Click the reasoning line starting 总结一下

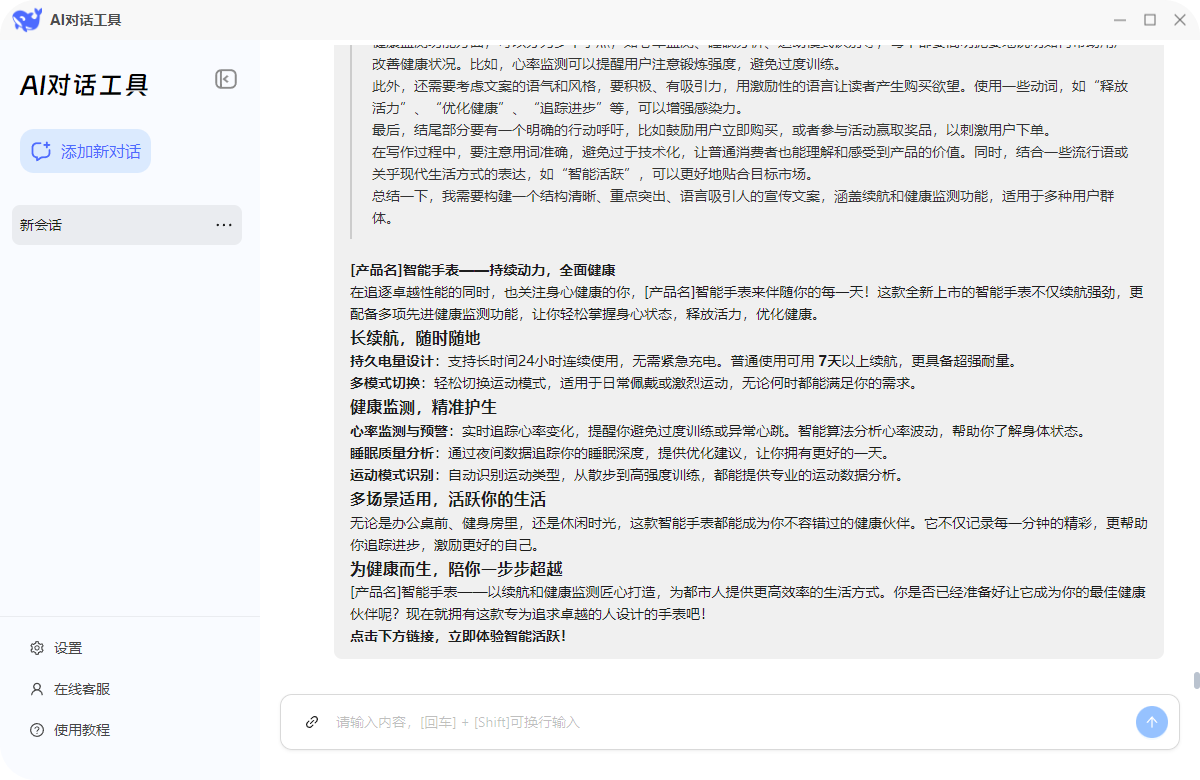coord(743,207)
